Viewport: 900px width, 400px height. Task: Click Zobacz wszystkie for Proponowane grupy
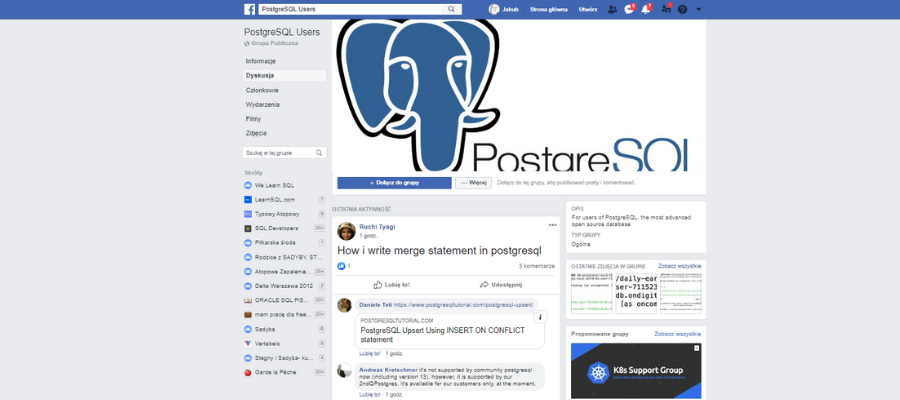[x=678, y=334]
